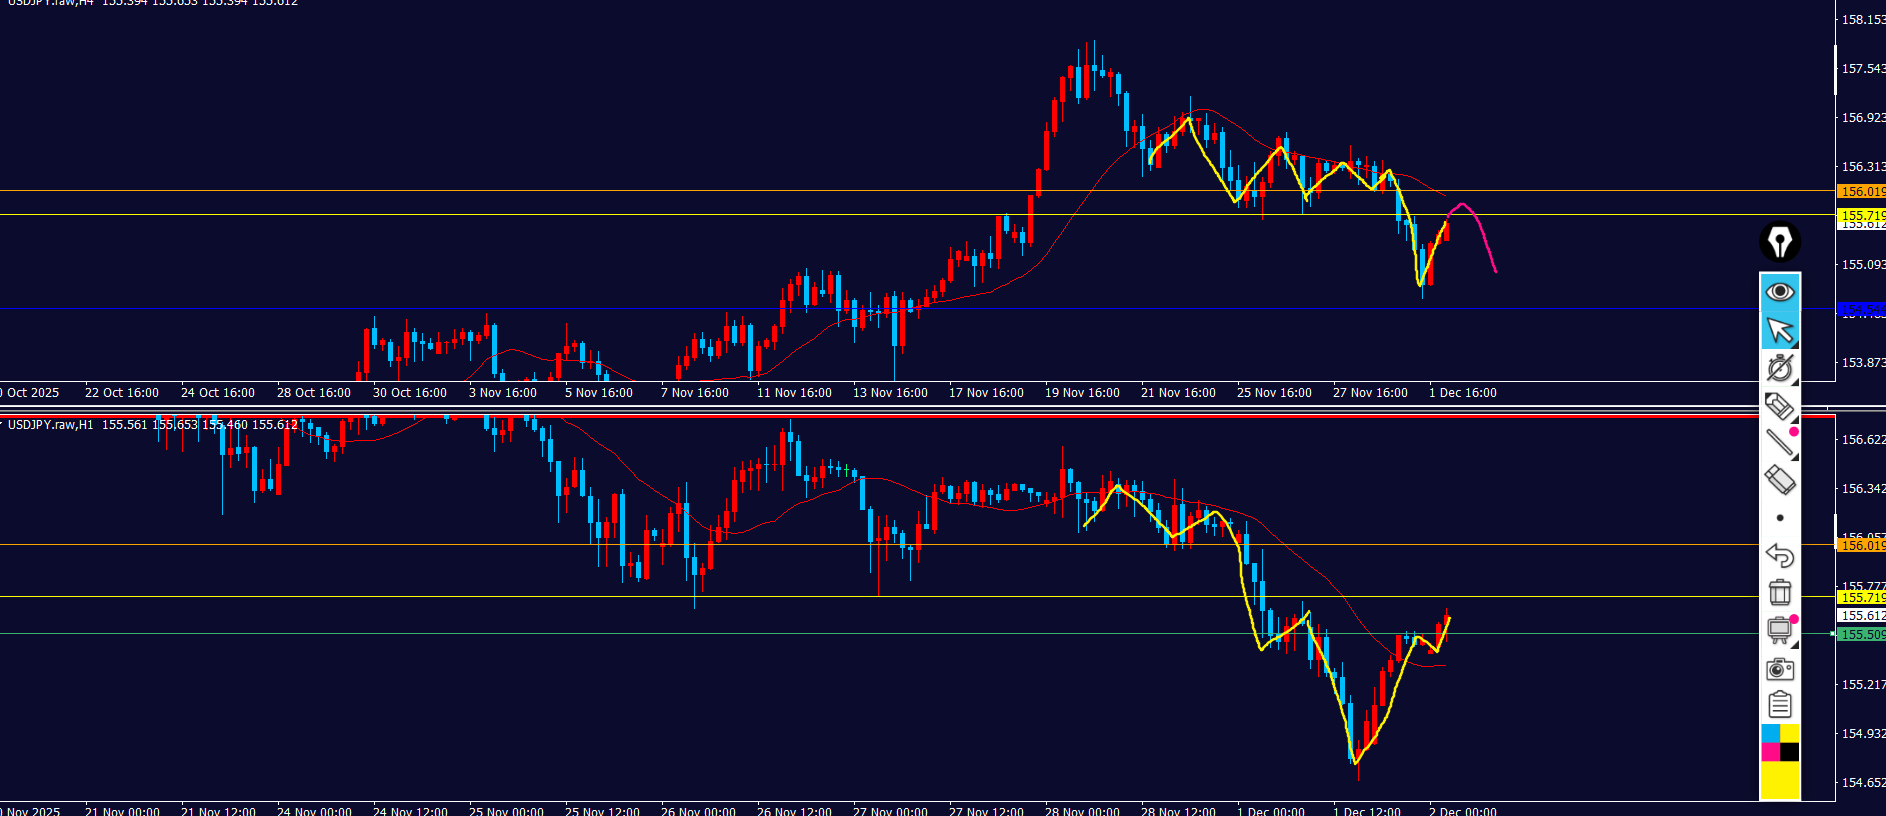Click the pen nib logo button
This screenshot has height=816, width=1886.
click(1780, 242)
